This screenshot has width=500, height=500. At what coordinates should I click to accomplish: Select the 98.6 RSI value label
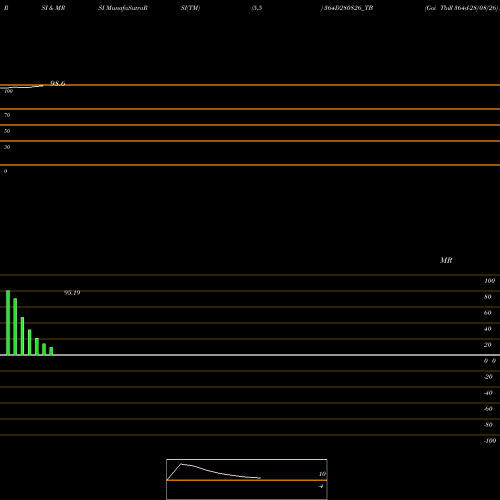(58, 83)
